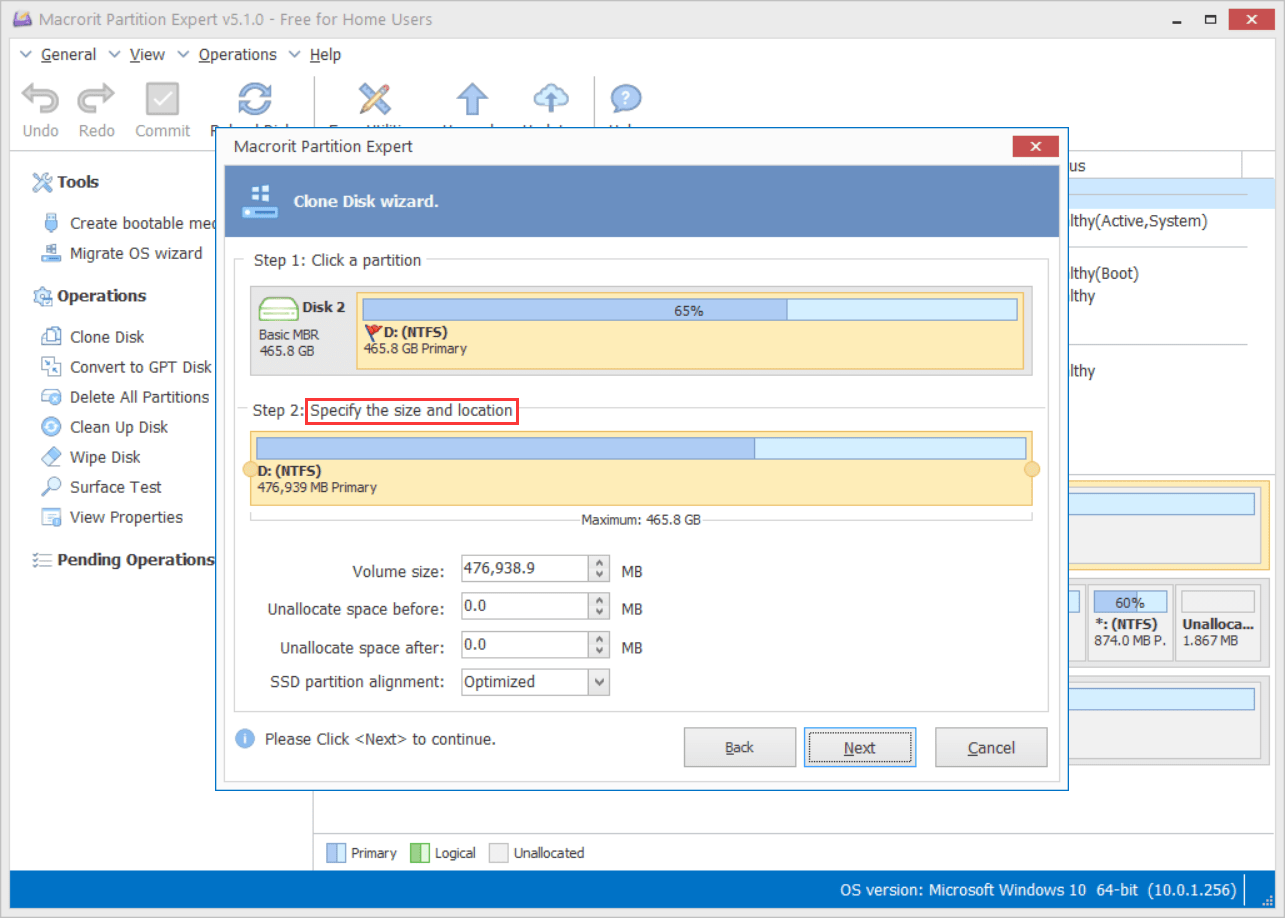
Task: Expand the arrow before Operations menu
Action: (183, 55)
